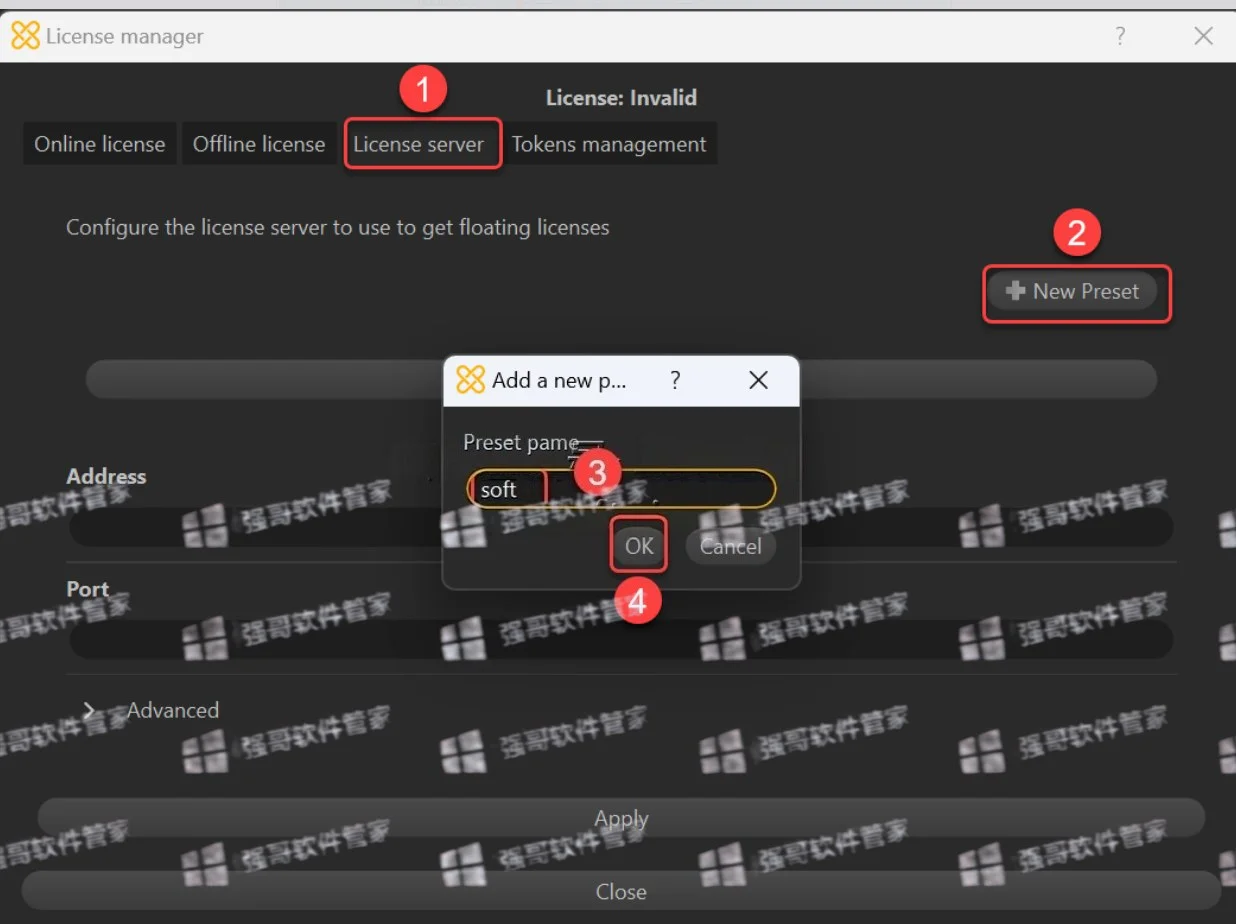
Task: Switch to the Offline license tab
Action: 259,144
